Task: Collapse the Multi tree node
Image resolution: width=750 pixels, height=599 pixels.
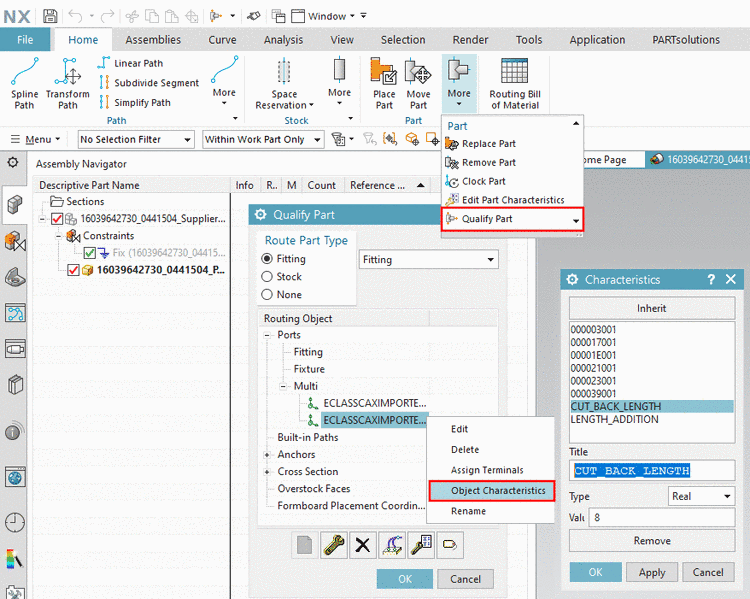Action: click(283, 387)
